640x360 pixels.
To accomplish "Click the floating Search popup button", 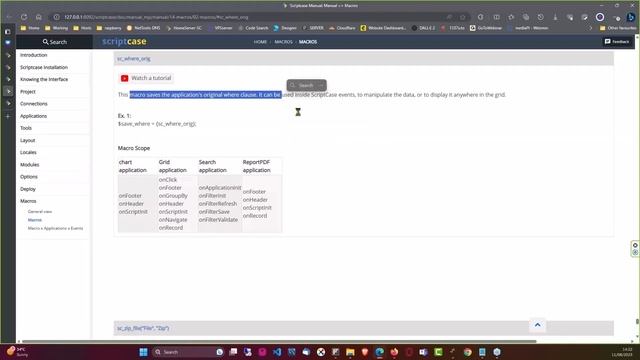I will point(302,85).
